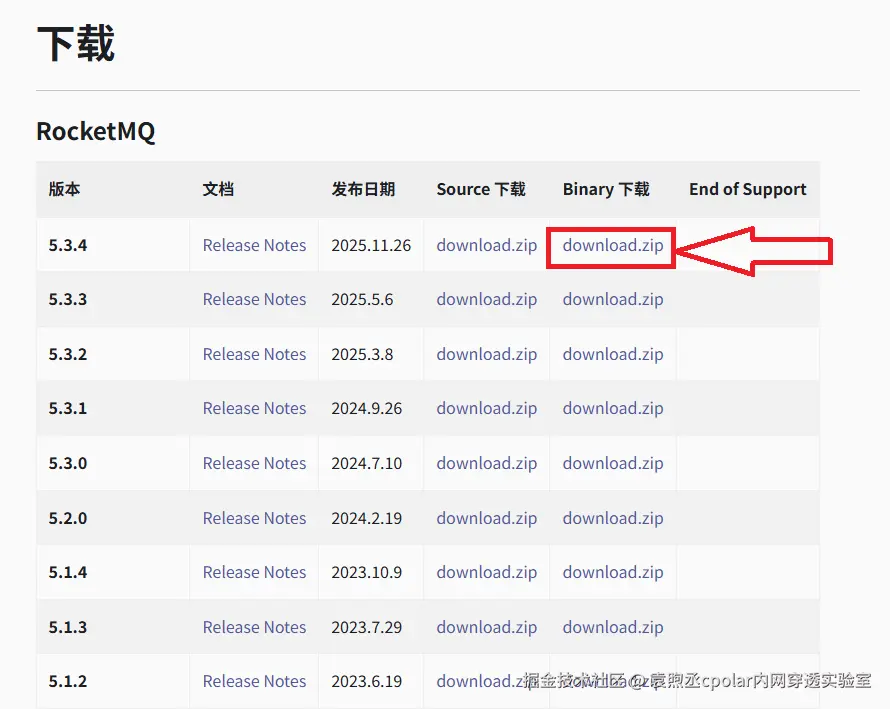
Task: Download source zip for version 5.1.3
Action: pyautogui.click(x=486, y=627)
